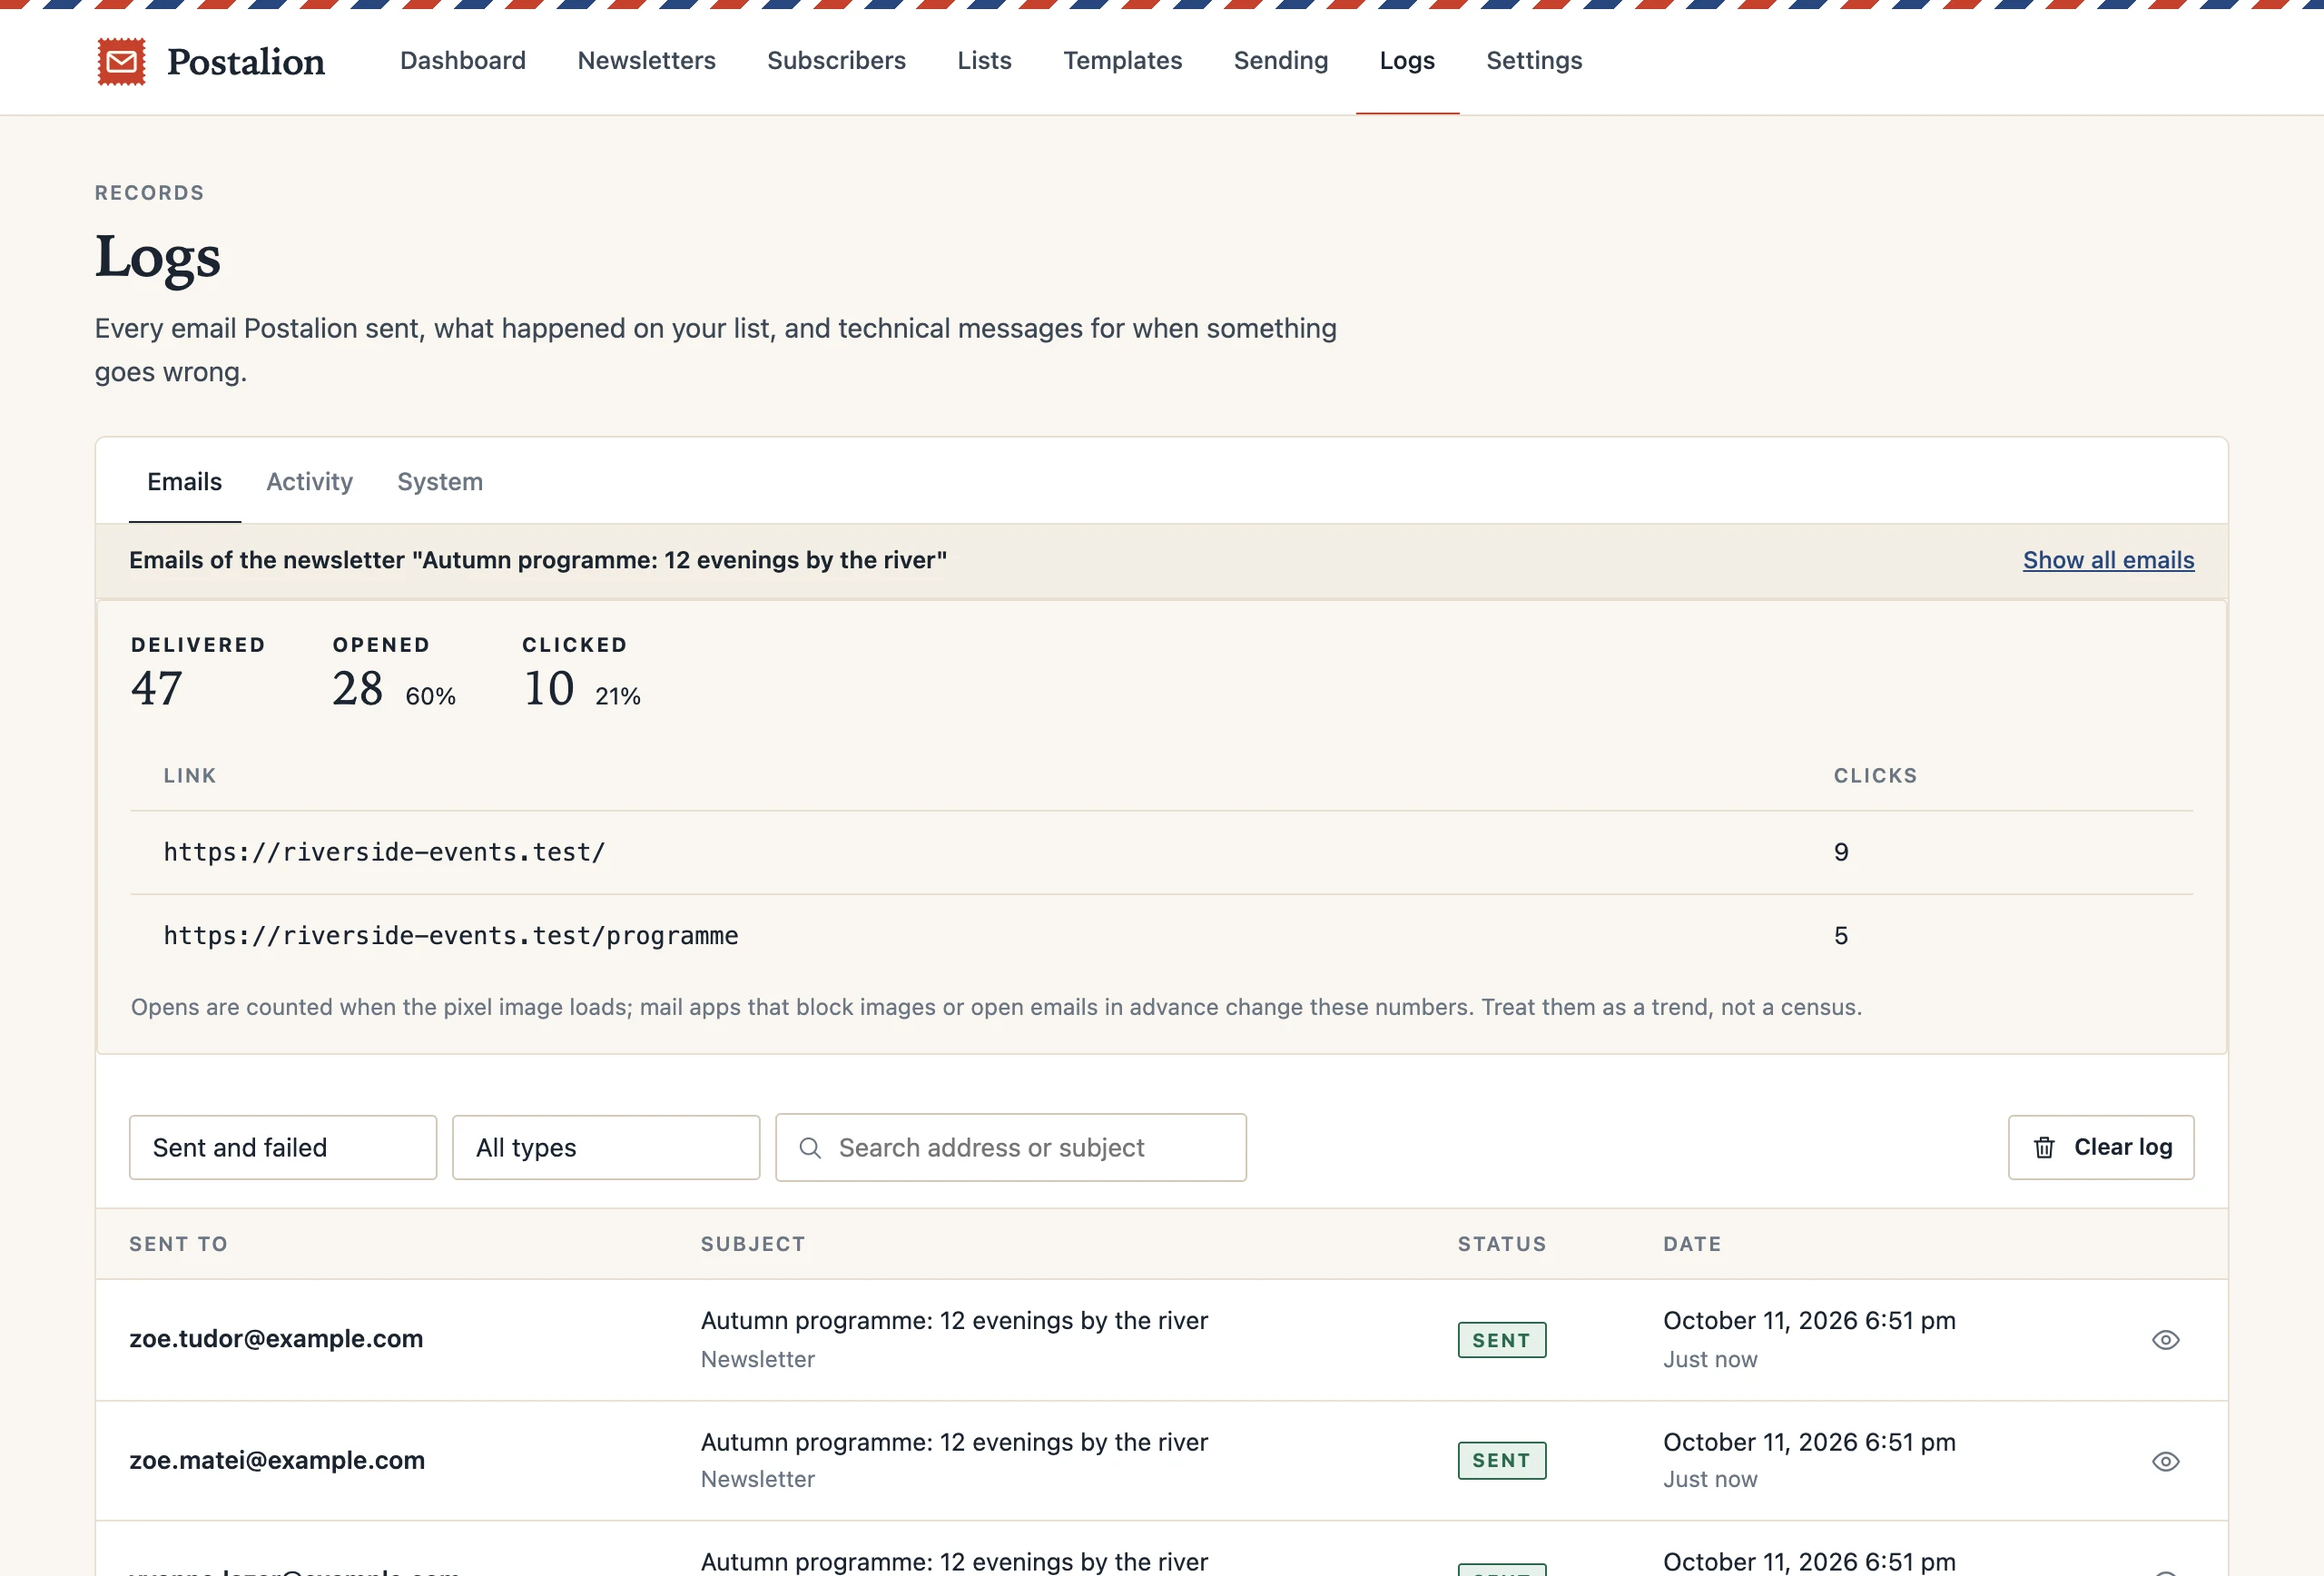Open Templates from the navigation
Image resolution: width=2324 pixels, height=1576 pixels.
click(x=1122, y=61)
